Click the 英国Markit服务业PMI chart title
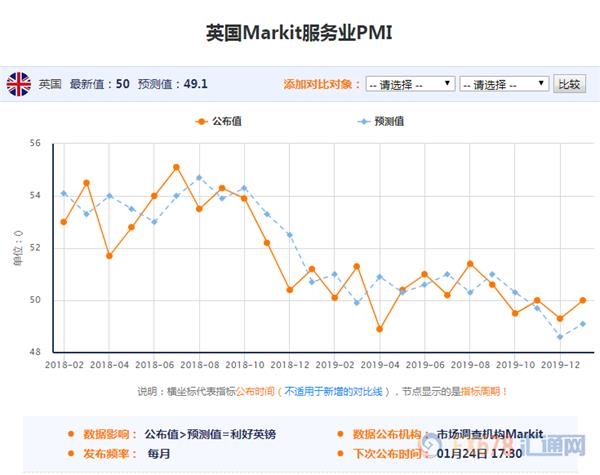The image size is (600, 475). point(299,32)
